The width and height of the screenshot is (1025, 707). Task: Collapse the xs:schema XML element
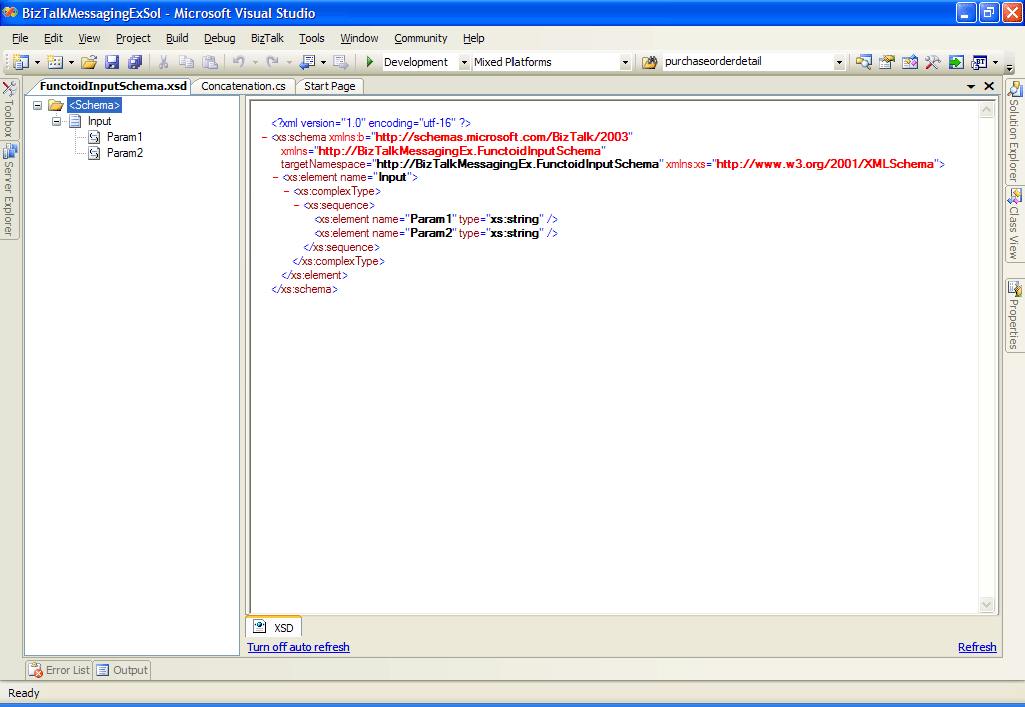click(265, 137)
